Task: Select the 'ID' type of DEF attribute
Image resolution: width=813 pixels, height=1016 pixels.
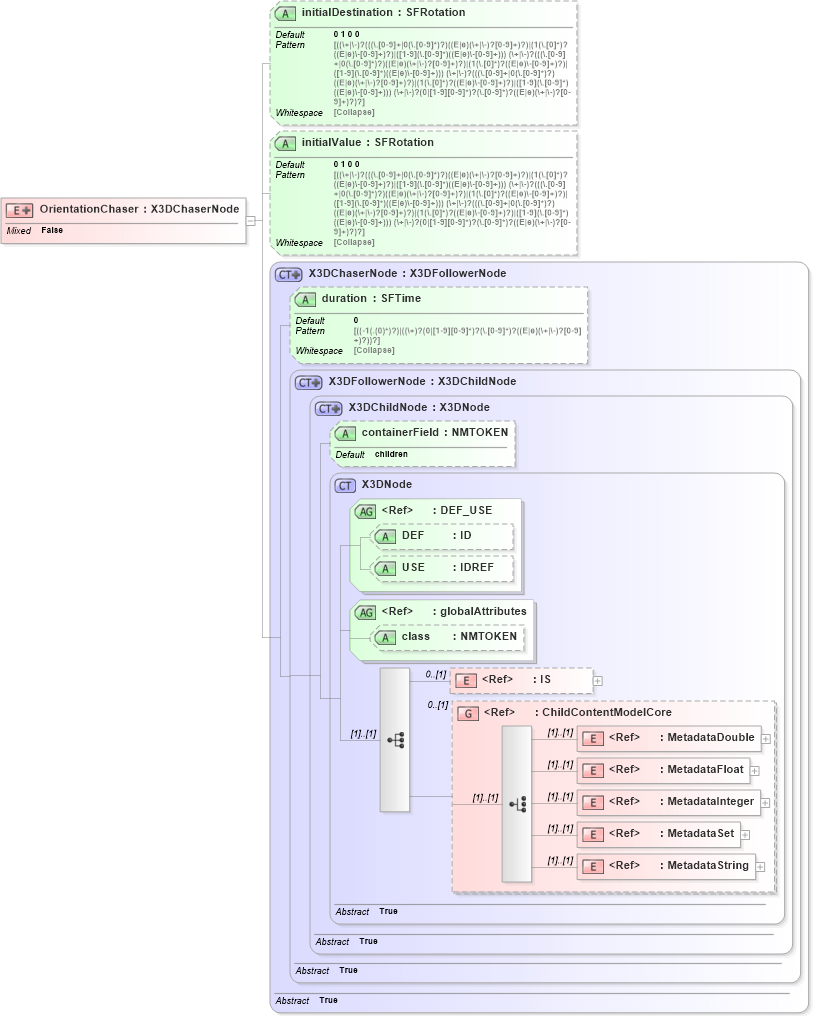Action: 466,536
